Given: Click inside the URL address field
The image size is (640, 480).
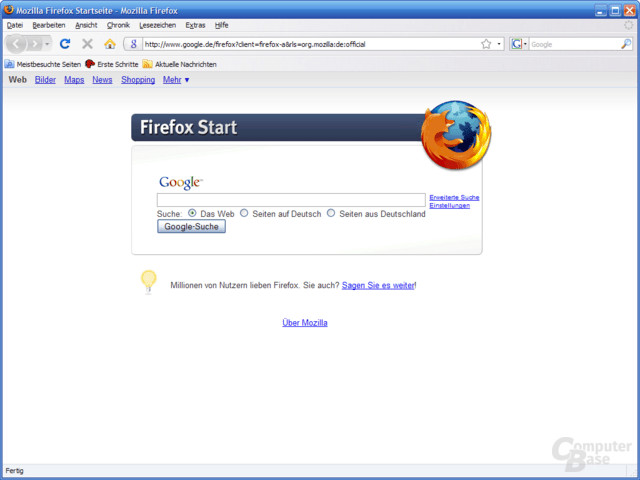Looking at the screenshot, I should click(311, 44).
